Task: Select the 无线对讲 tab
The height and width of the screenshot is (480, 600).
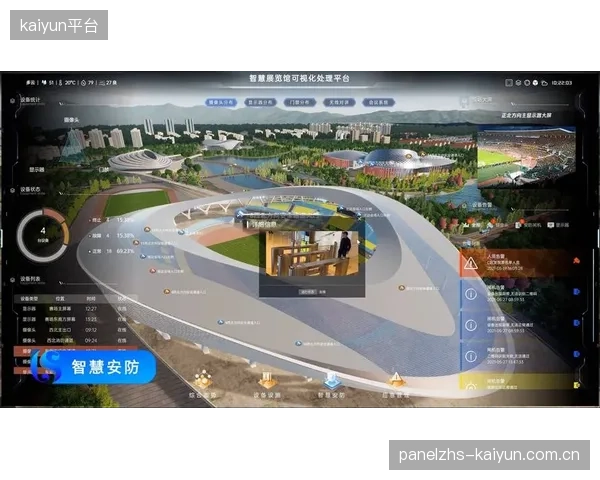Action: [x=339, y=103]
